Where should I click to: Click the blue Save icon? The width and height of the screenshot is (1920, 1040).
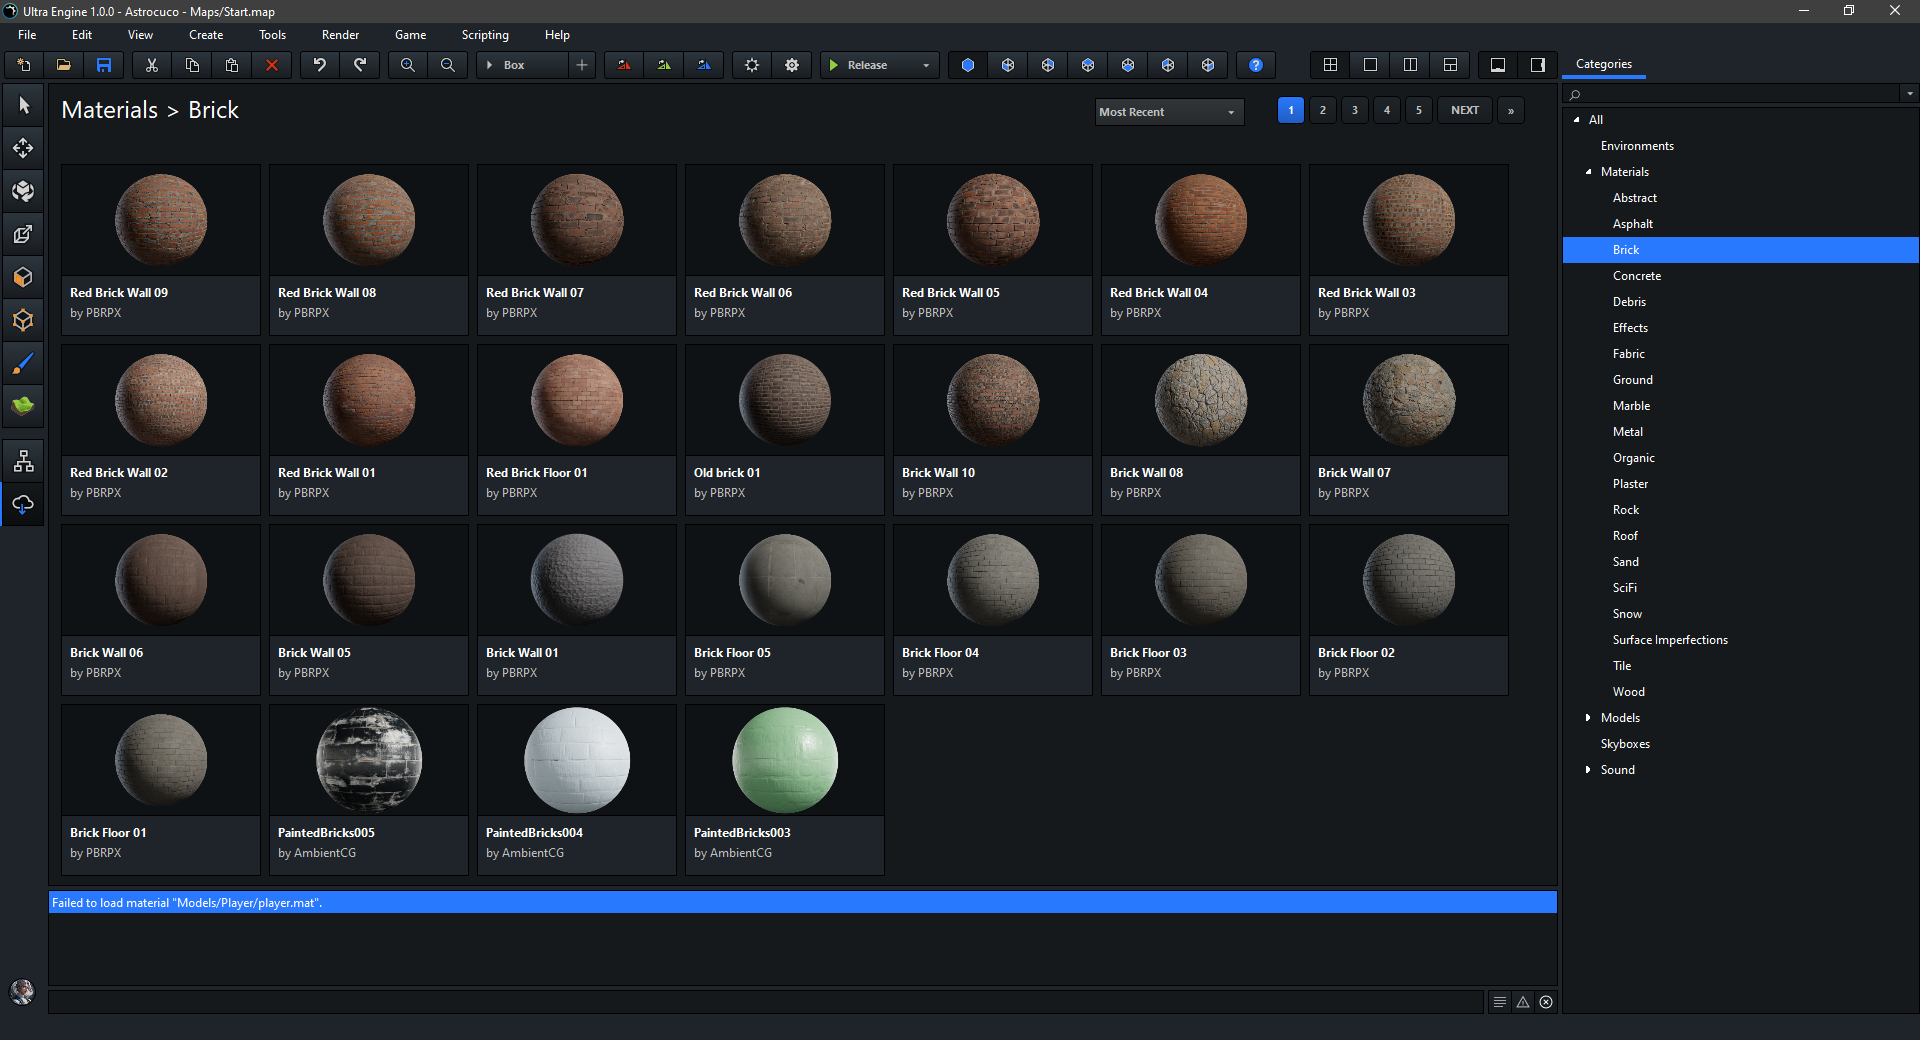[x=104, y=65]
